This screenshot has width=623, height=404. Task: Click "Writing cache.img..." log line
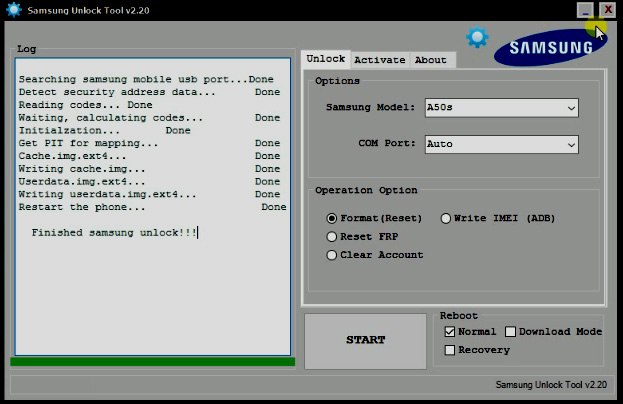[149, 168]
